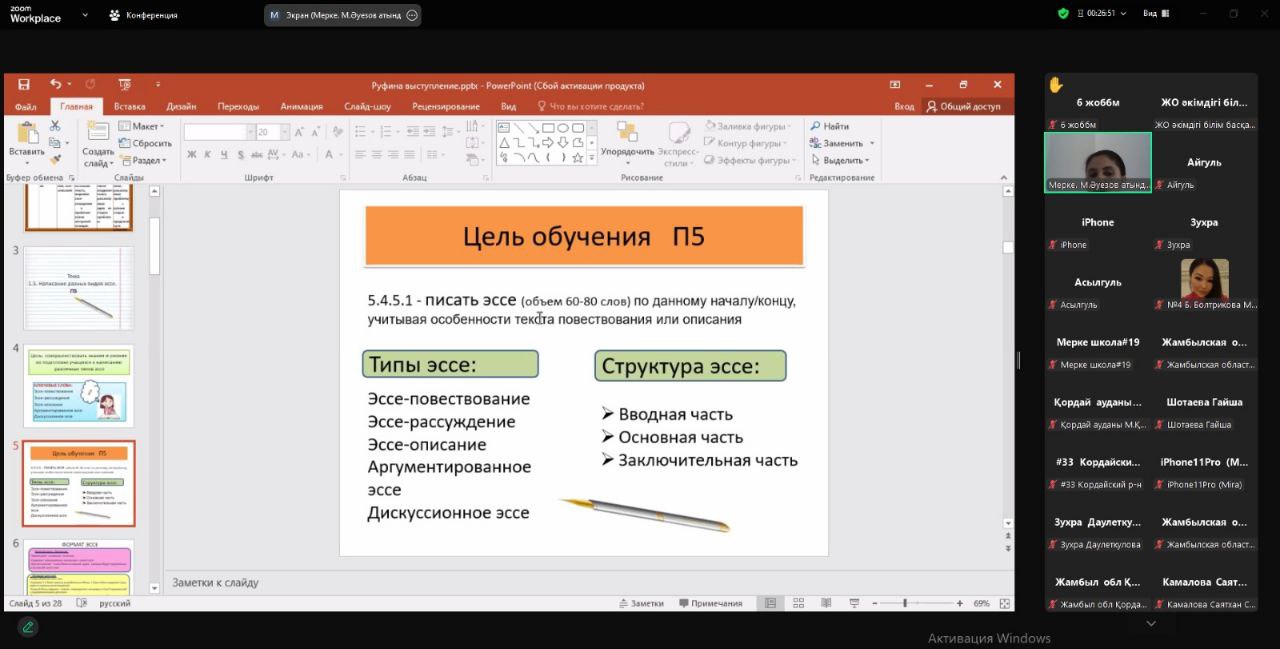
Task: Save the presentation with the floppy disk icon
Action: [24, 85]
